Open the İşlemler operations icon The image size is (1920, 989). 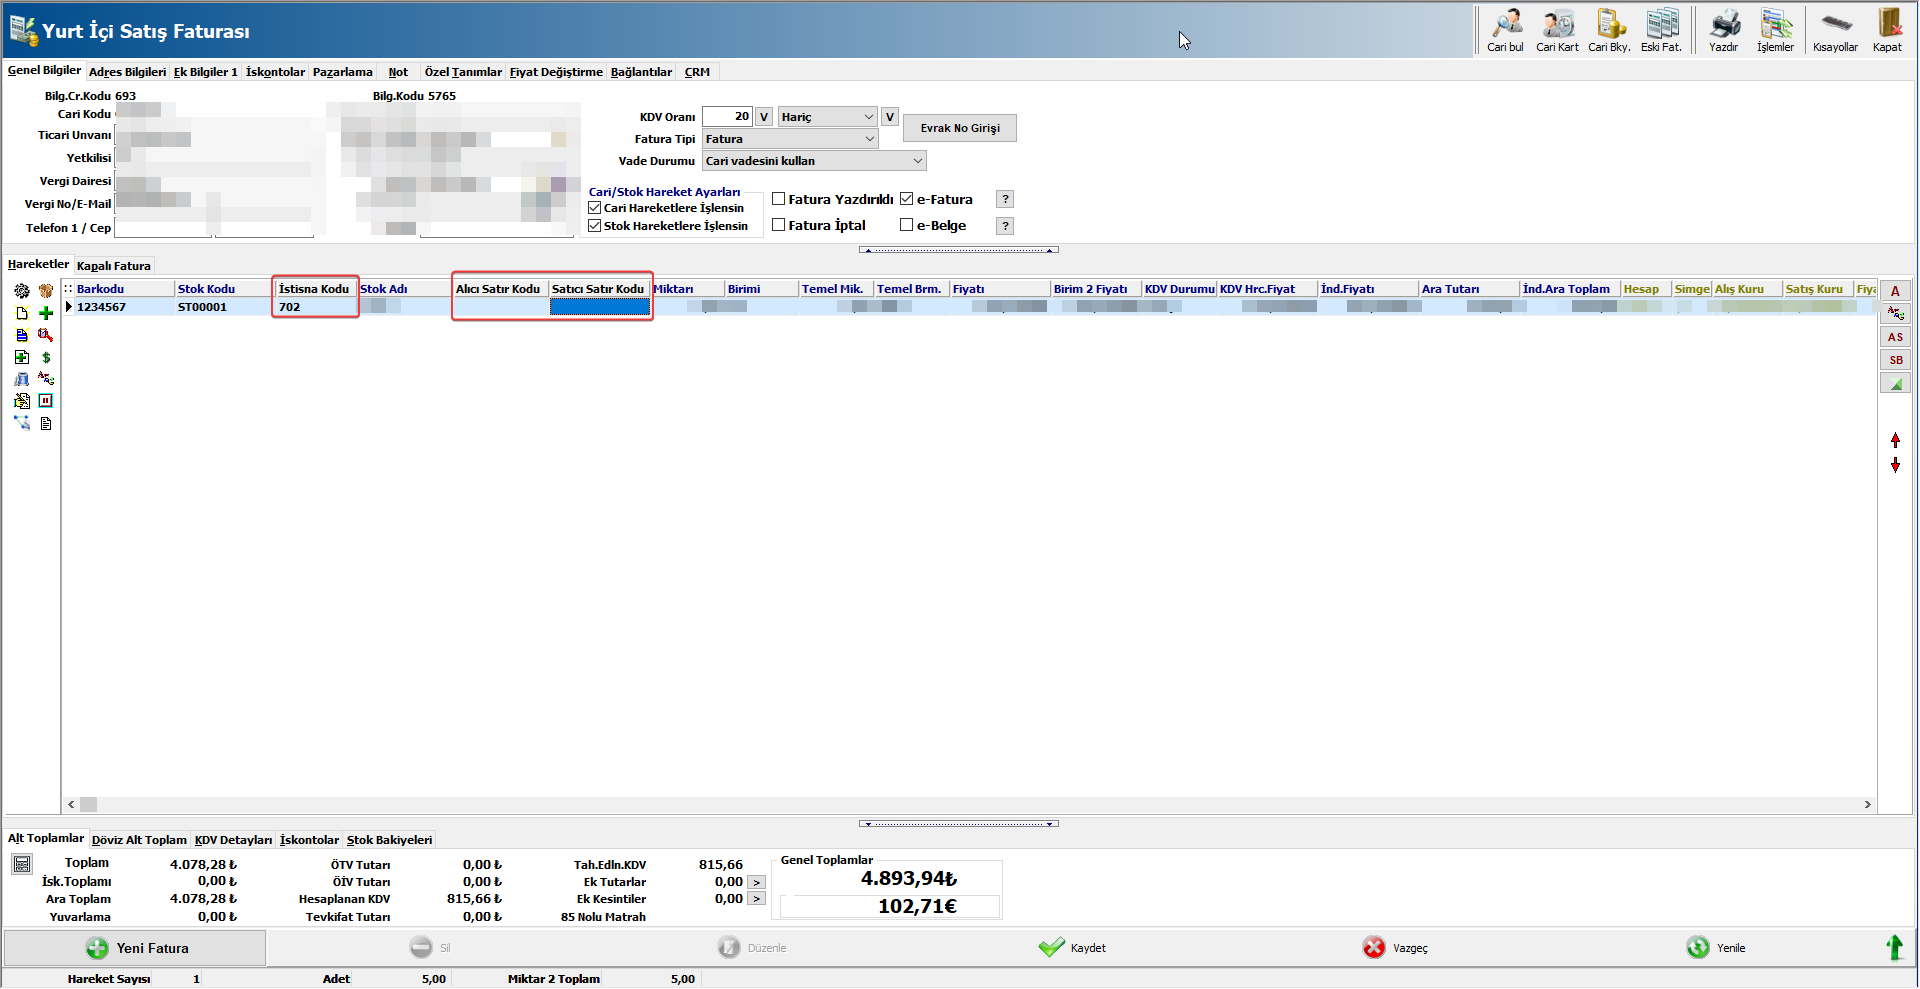point(1775,30)
